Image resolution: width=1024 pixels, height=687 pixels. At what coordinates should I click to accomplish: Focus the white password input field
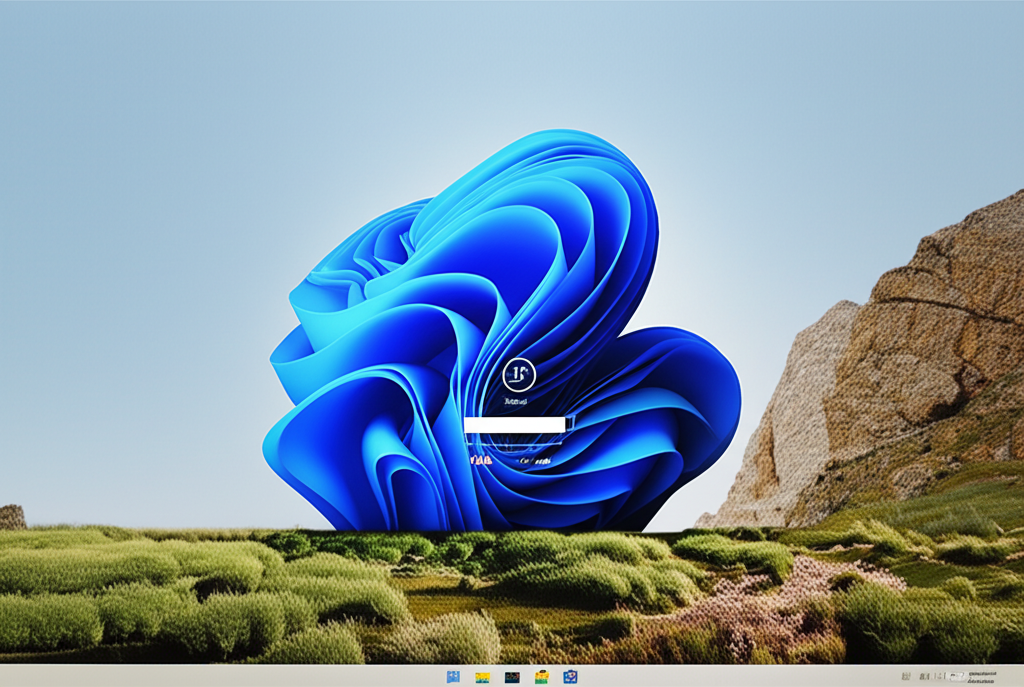point(515,425)
